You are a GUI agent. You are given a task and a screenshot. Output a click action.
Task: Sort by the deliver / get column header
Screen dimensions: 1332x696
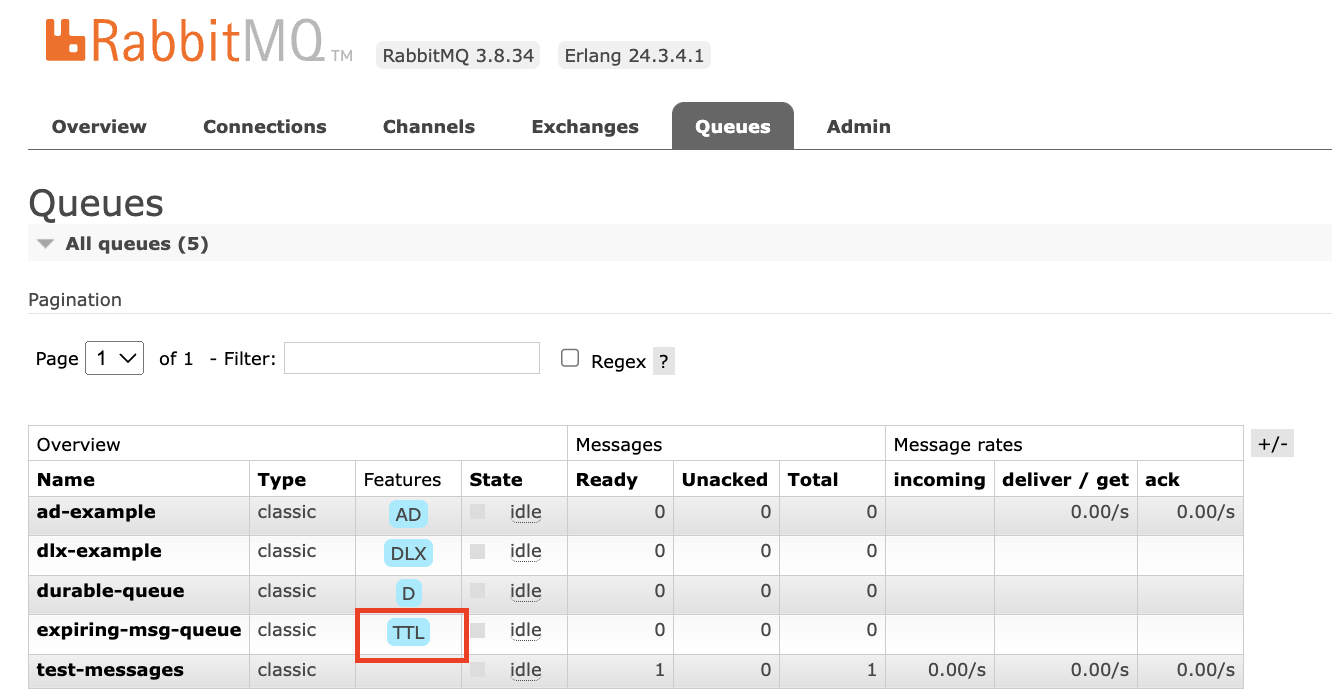pos(1066,480)
